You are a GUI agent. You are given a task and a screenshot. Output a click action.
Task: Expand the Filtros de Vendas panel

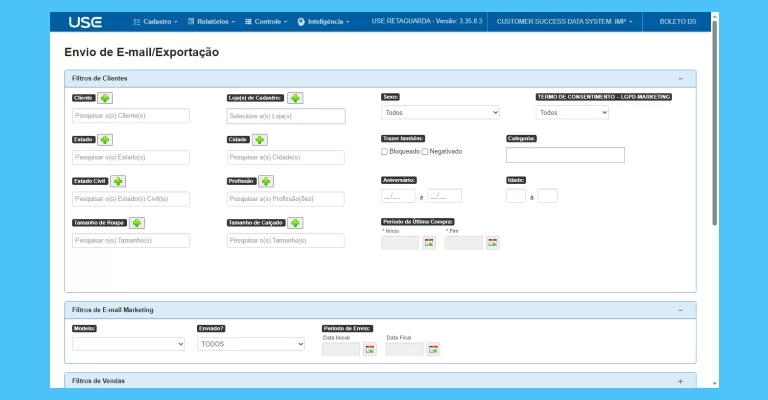coord(680,381)
